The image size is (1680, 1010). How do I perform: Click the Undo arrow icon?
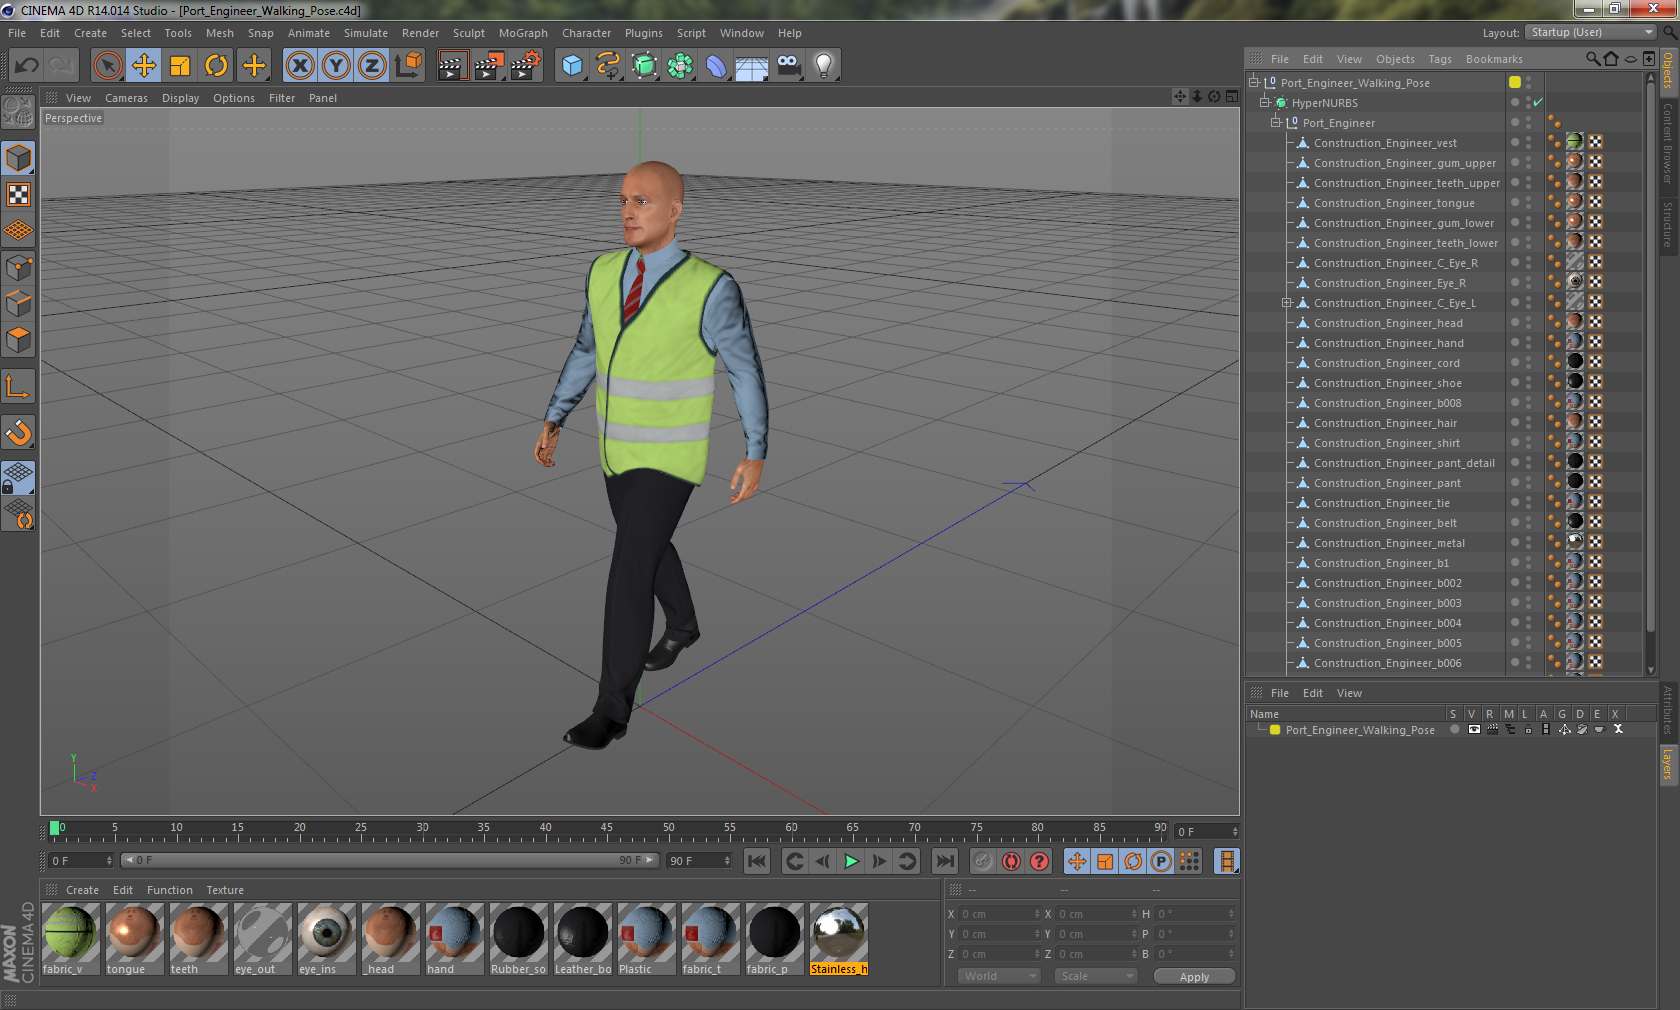[x=26, y=66]
